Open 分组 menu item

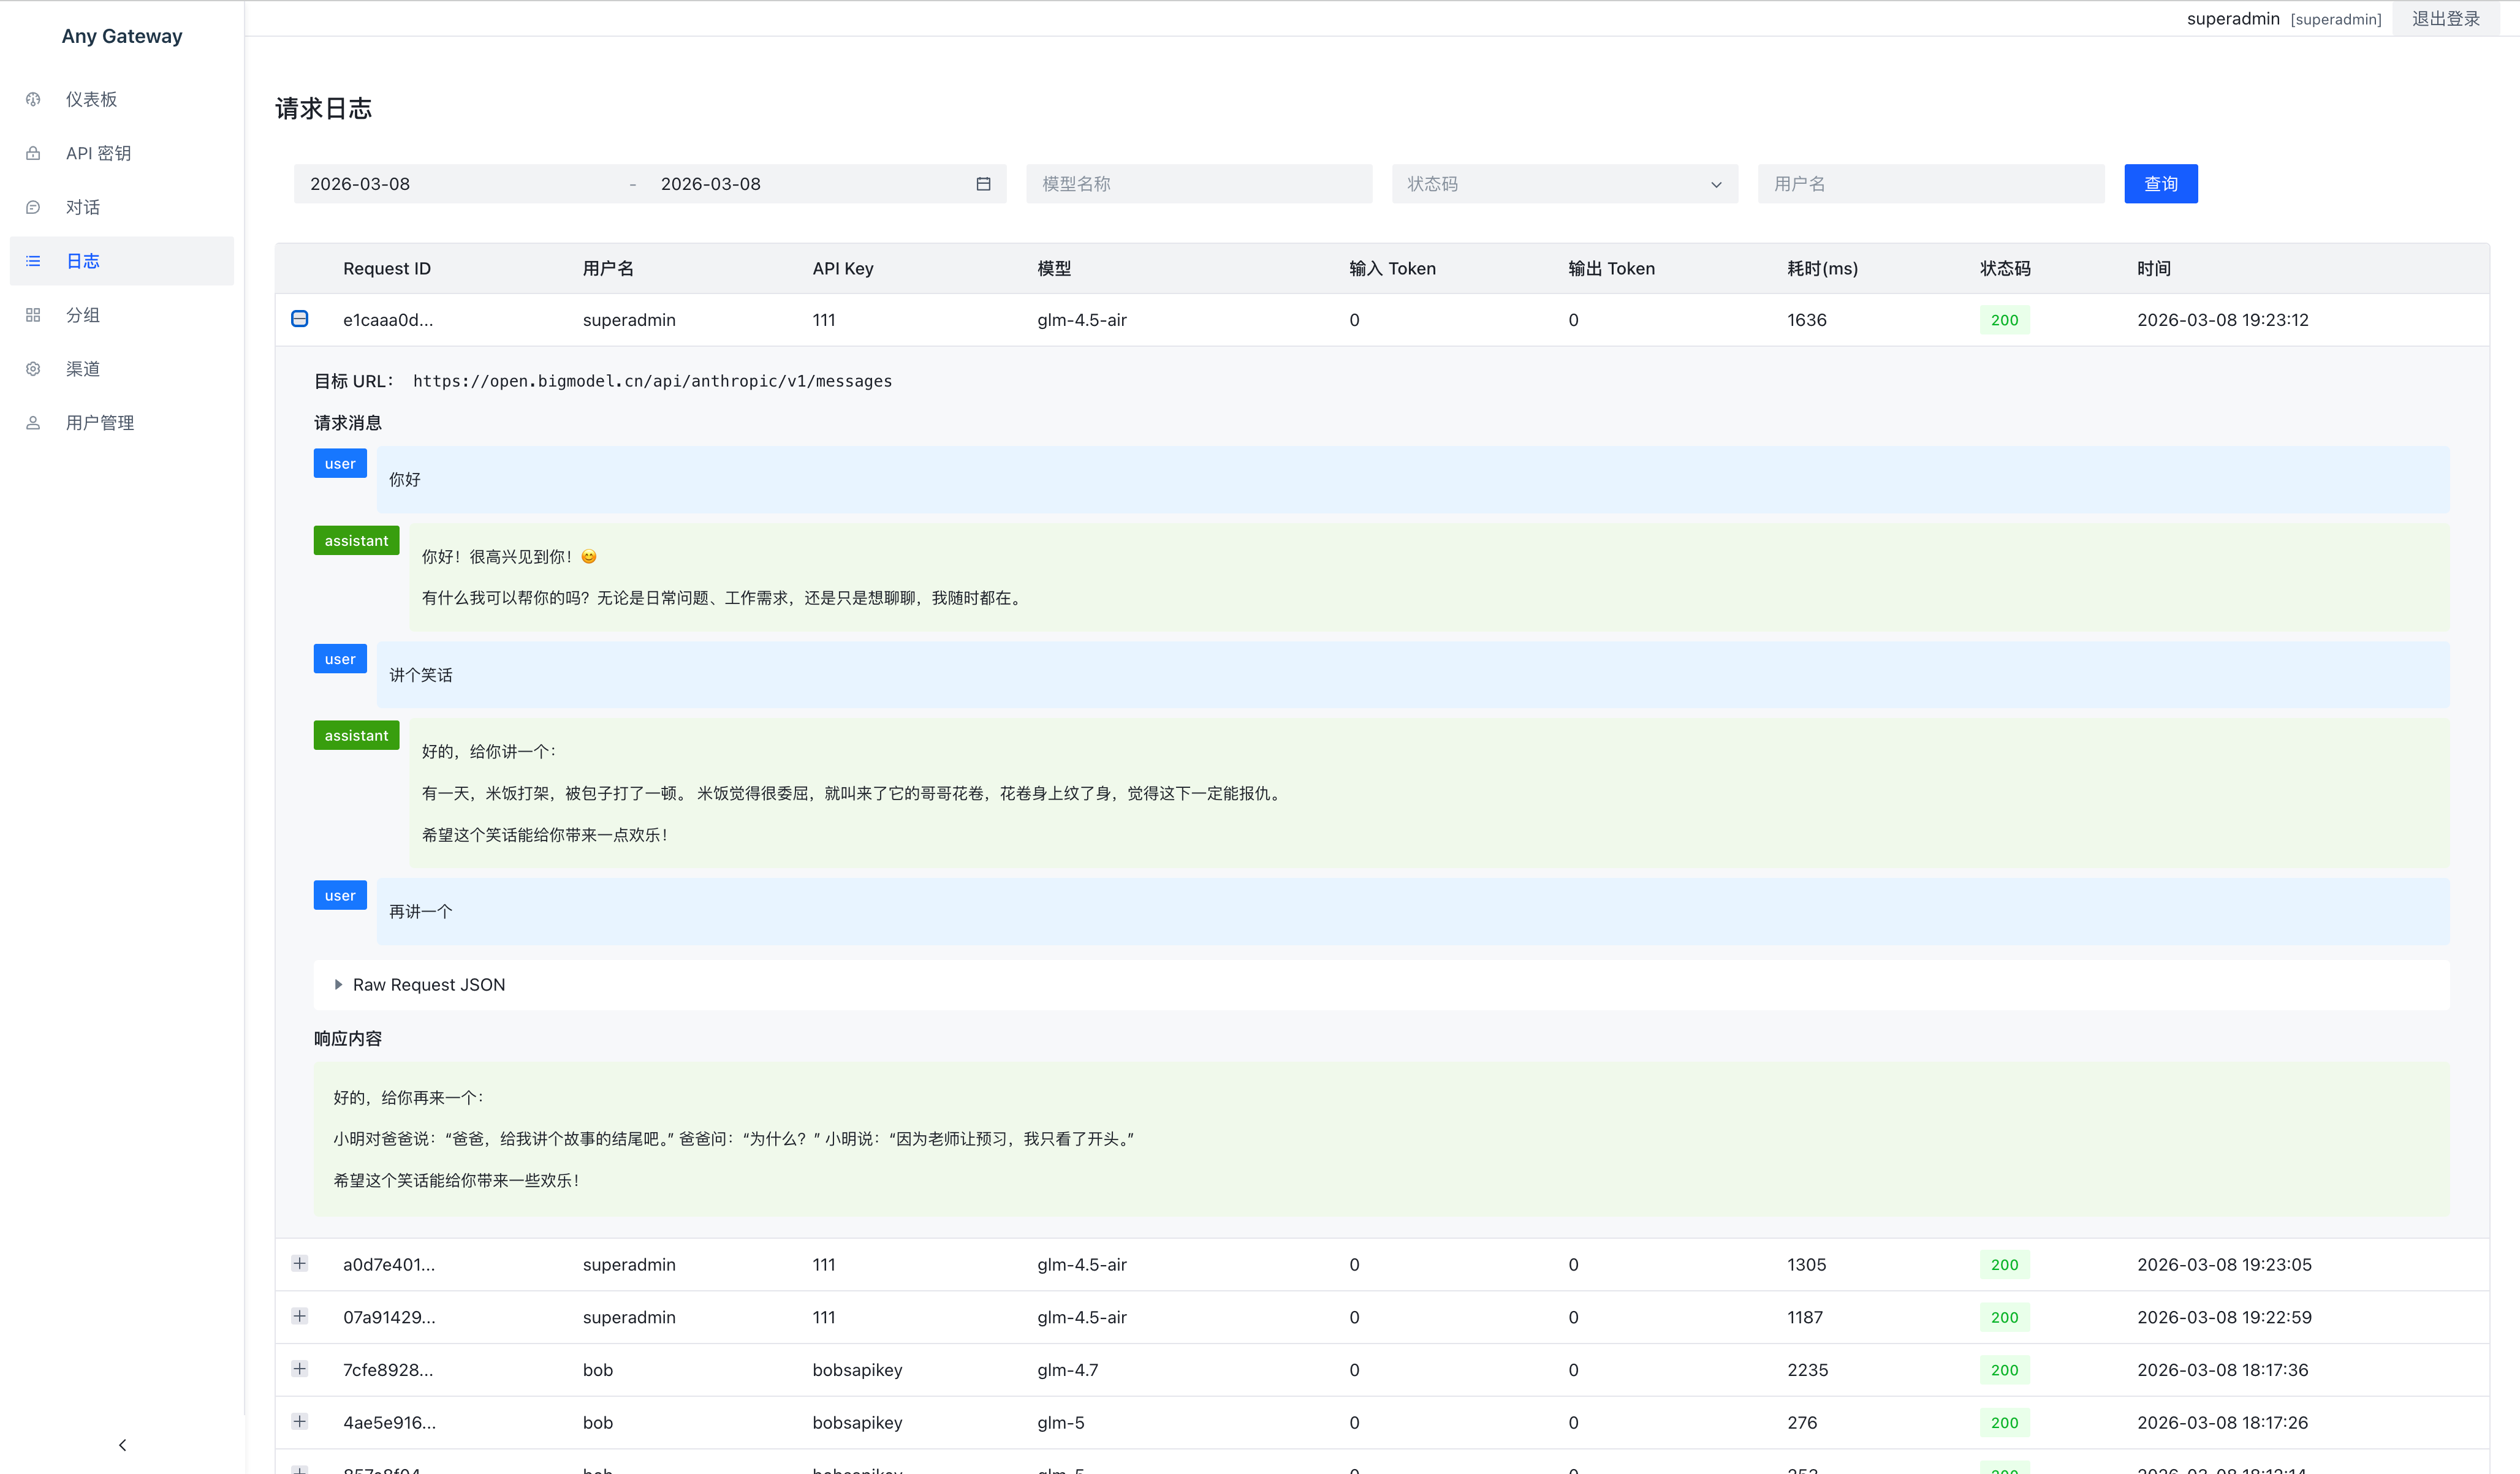click(122, 315)
